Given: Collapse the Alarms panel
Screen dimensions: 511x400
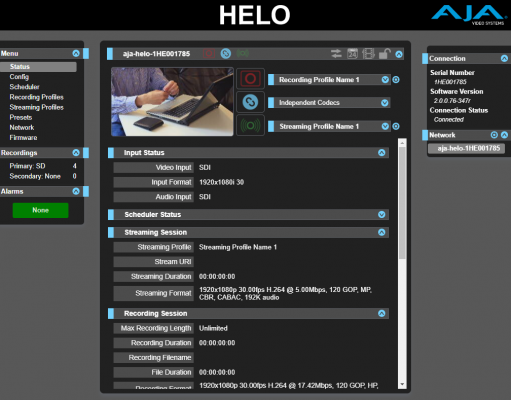Looking at the screenshot, I should 76,191.
